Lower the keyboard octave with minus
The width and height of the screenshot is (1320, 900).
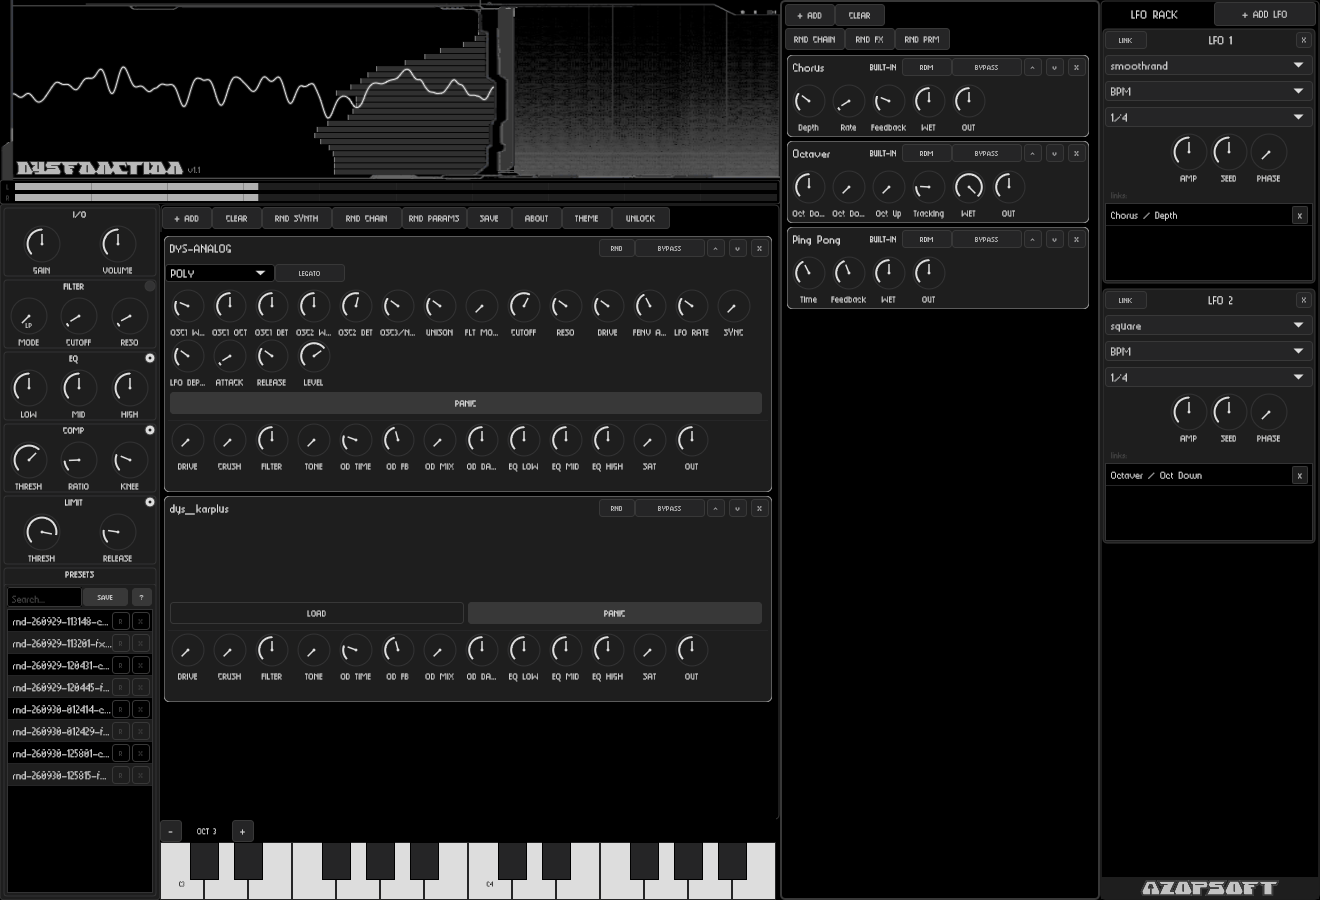171,831
